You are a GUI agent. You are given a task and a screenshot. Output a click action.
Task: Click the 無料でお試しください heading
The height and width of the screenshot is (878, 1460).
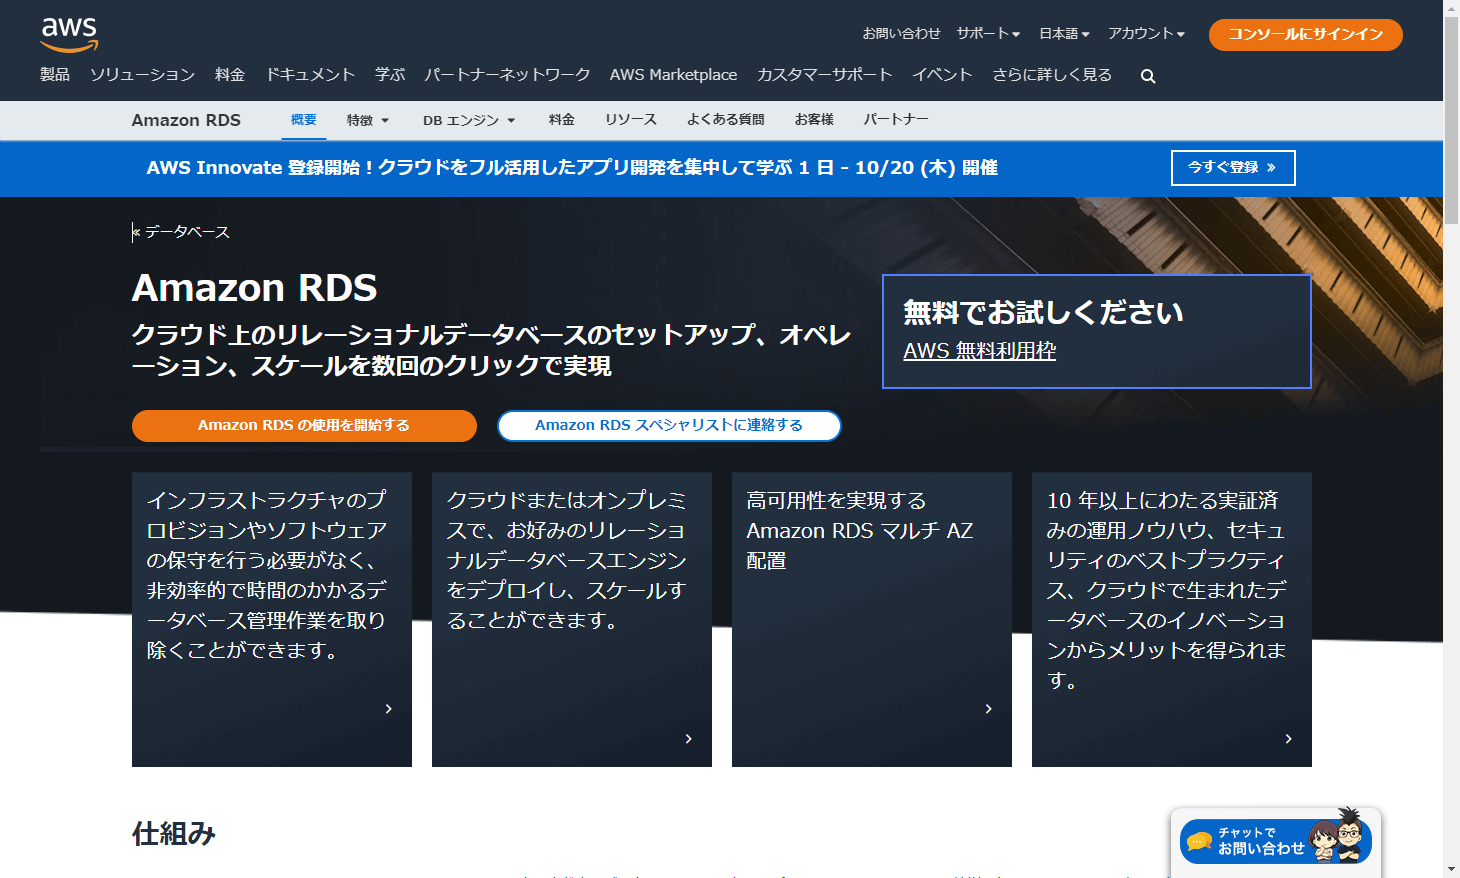tap(1043, 313)
